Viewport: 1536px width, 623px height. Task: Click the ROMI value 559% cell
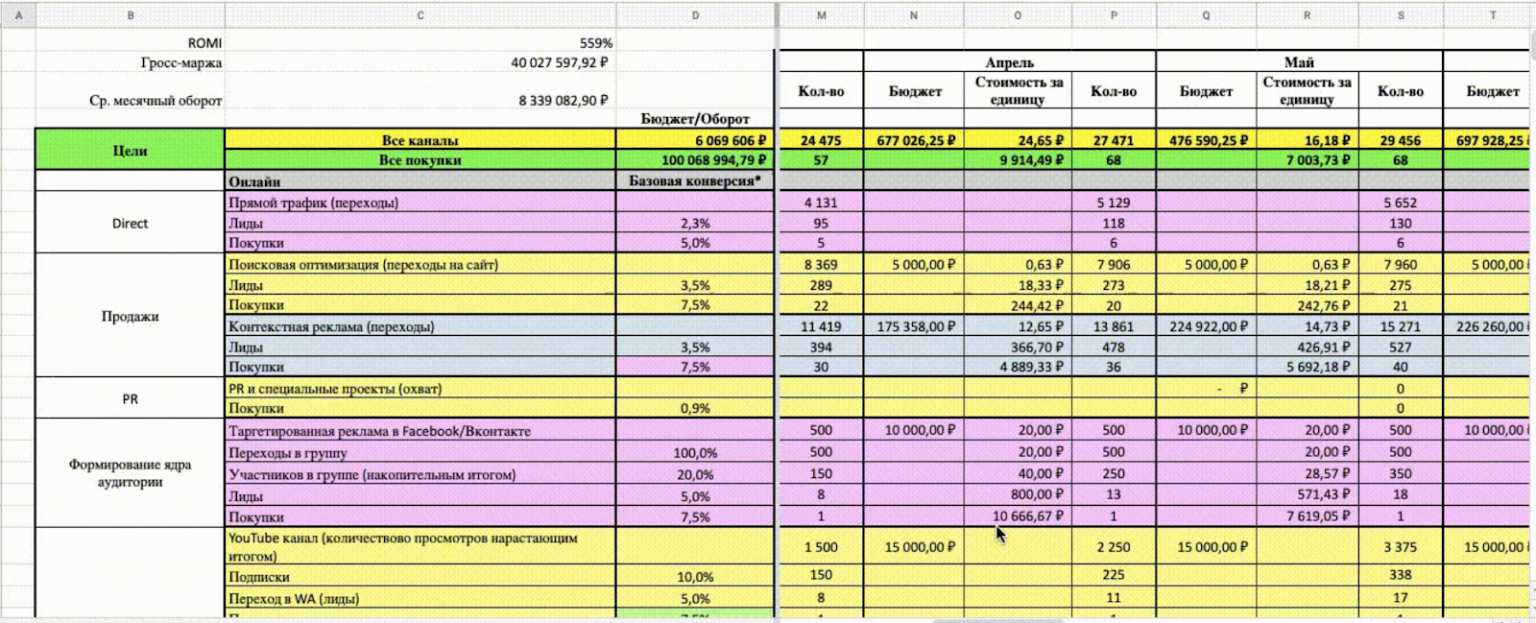click(x=420, y=43)
